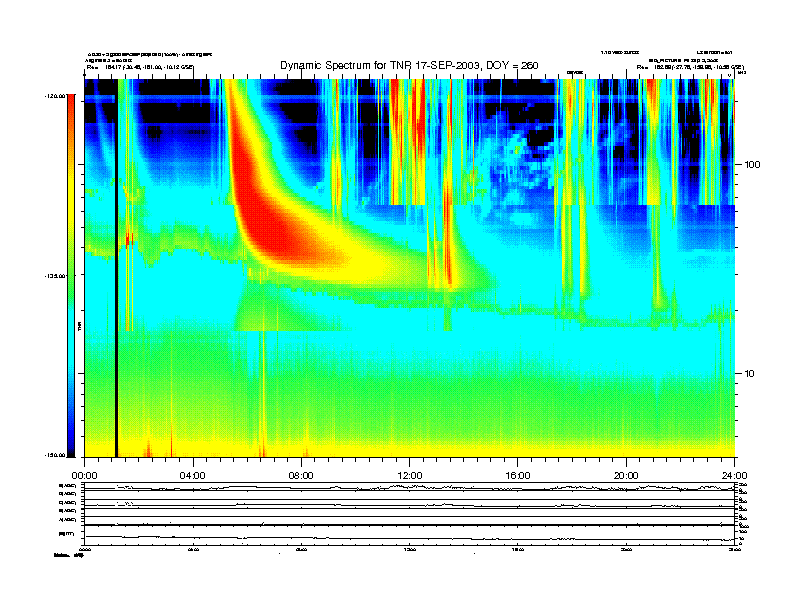Click the 20:00 time axis label
The image size is (792, 612).
pyautogui.click(x=626, y=476)
